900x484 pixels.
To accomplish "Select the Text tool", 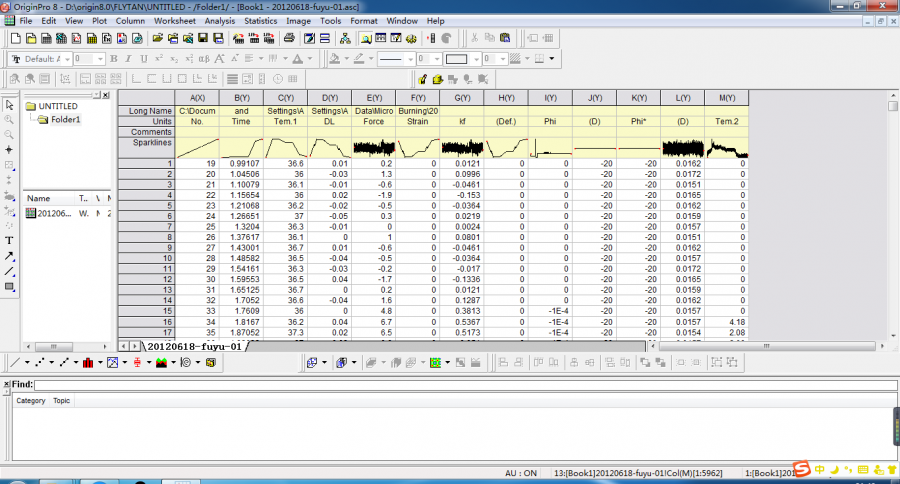I will (x=9, y=240).
